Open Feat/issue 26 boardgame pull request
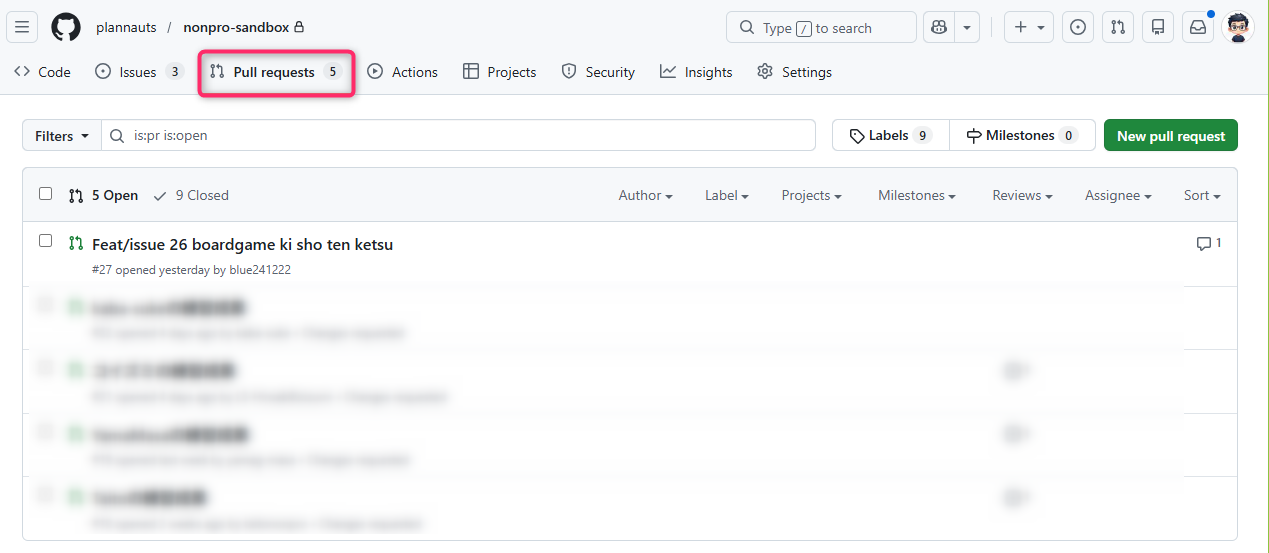1269x553 pixels. 242,244
